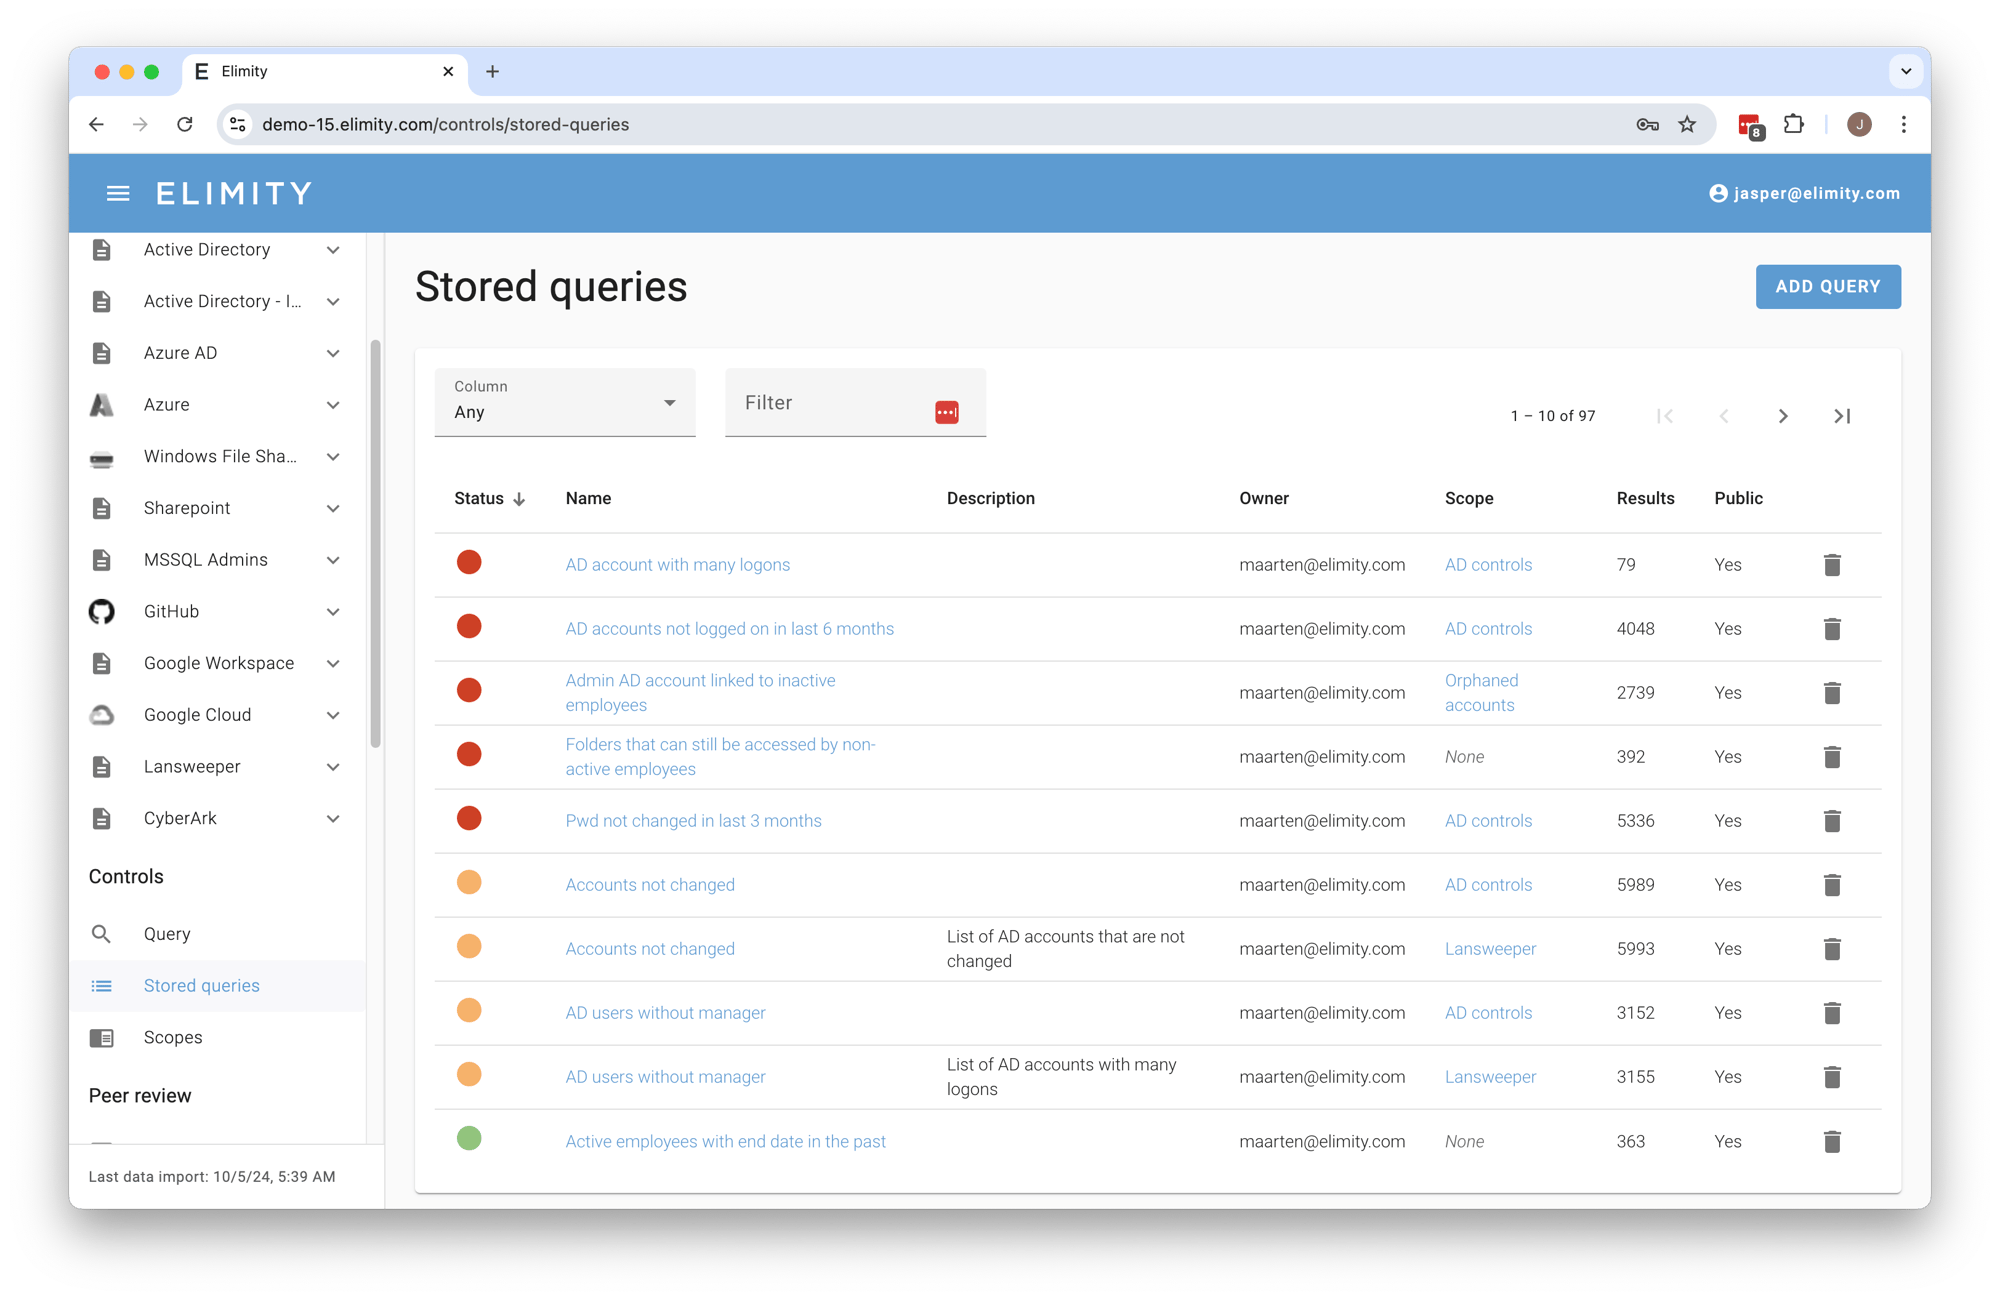Viewport: 2000px width, 1300px height.
Task: Expand the Azure AD sidebar entry
Action: pyautogui.click(x=333, y=352)
